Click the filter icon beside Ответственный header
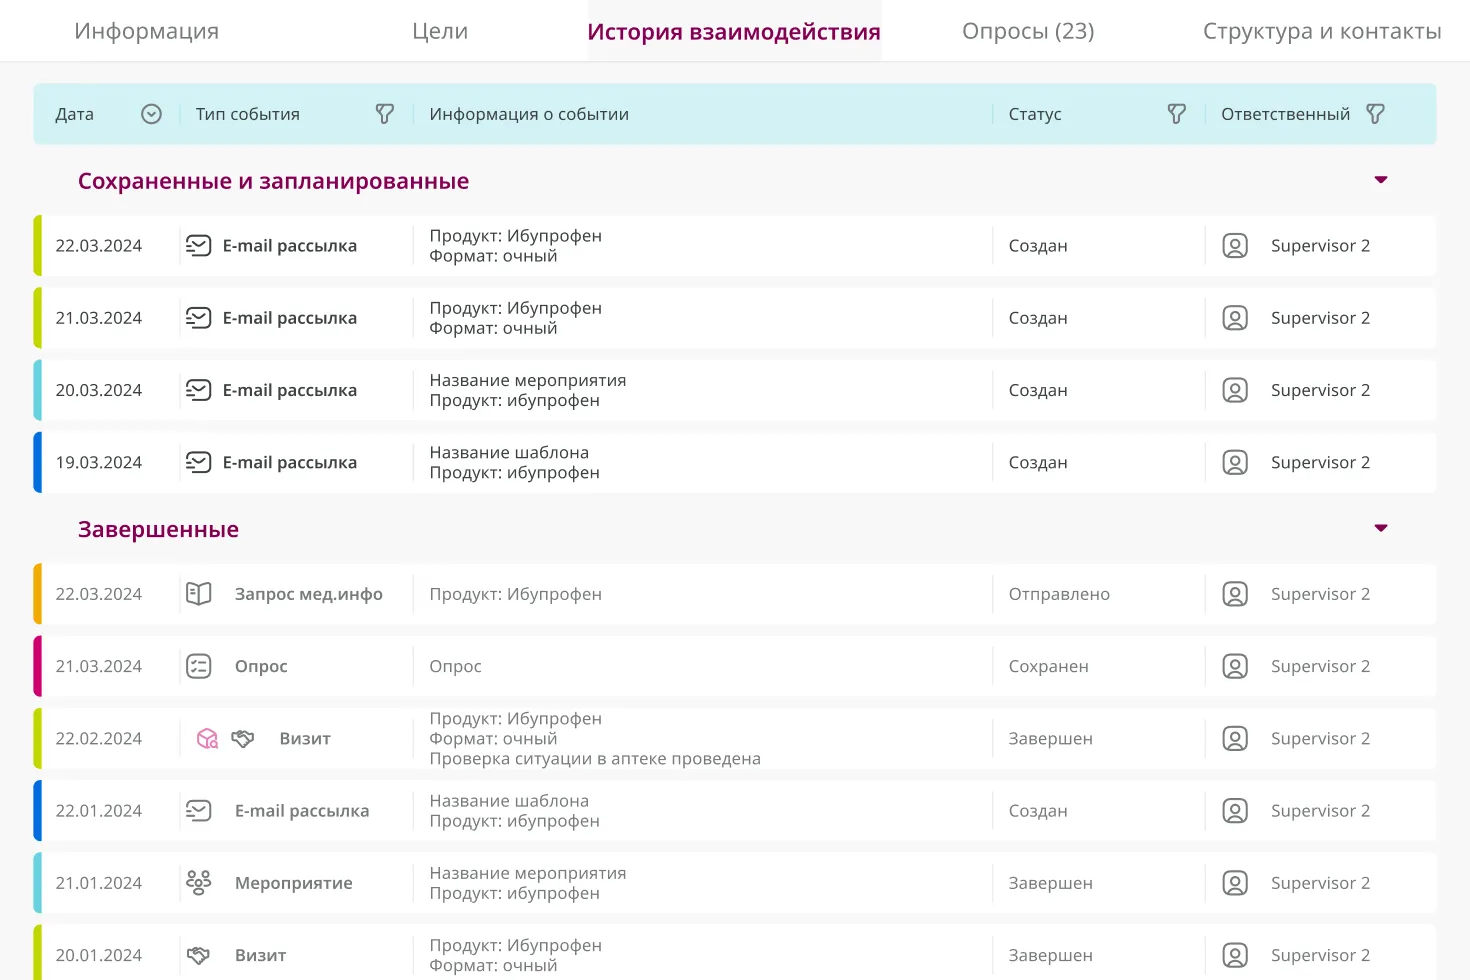1470x980 pixels. 1376,113
